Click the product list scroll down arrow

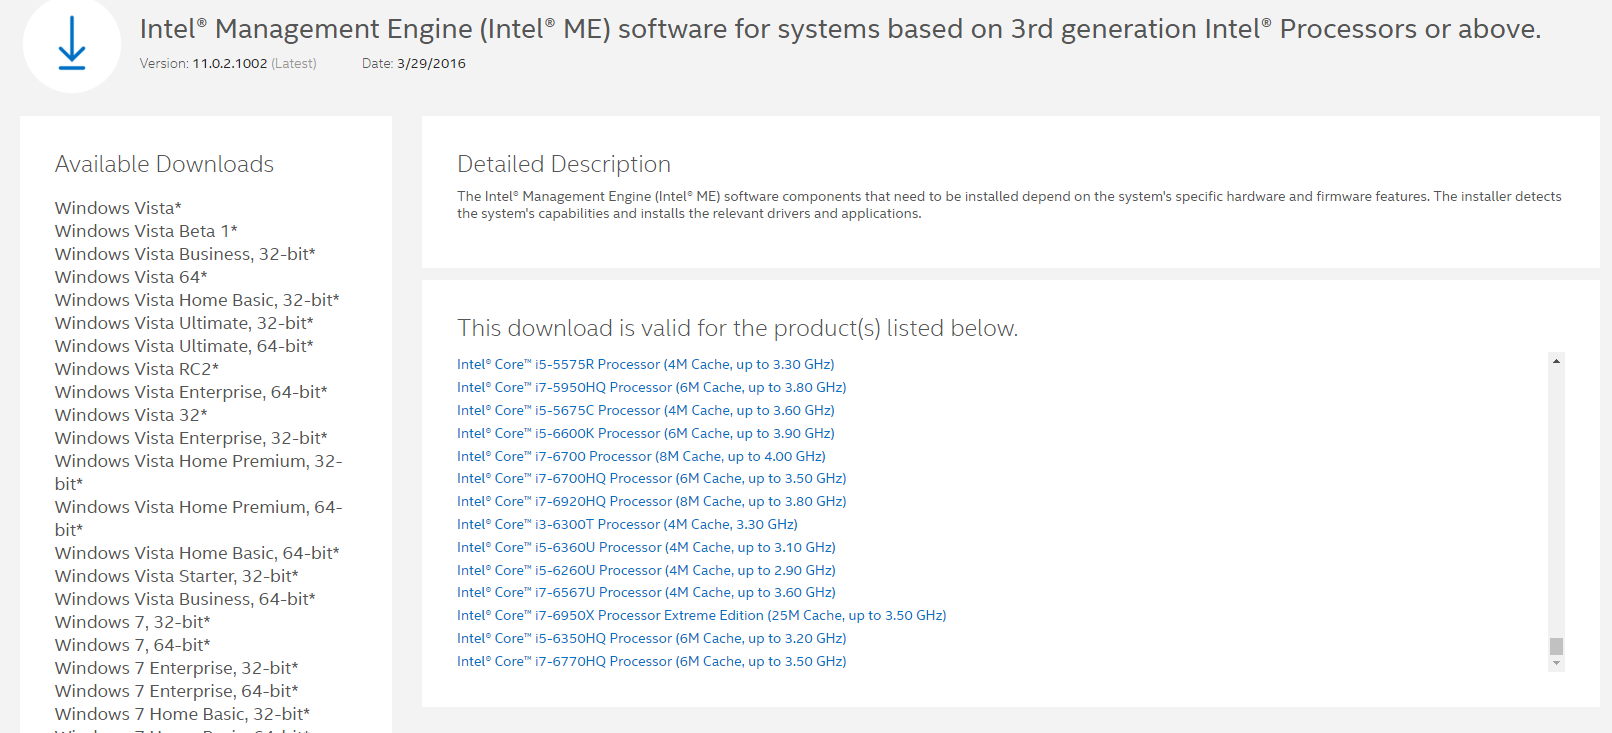1556,663
